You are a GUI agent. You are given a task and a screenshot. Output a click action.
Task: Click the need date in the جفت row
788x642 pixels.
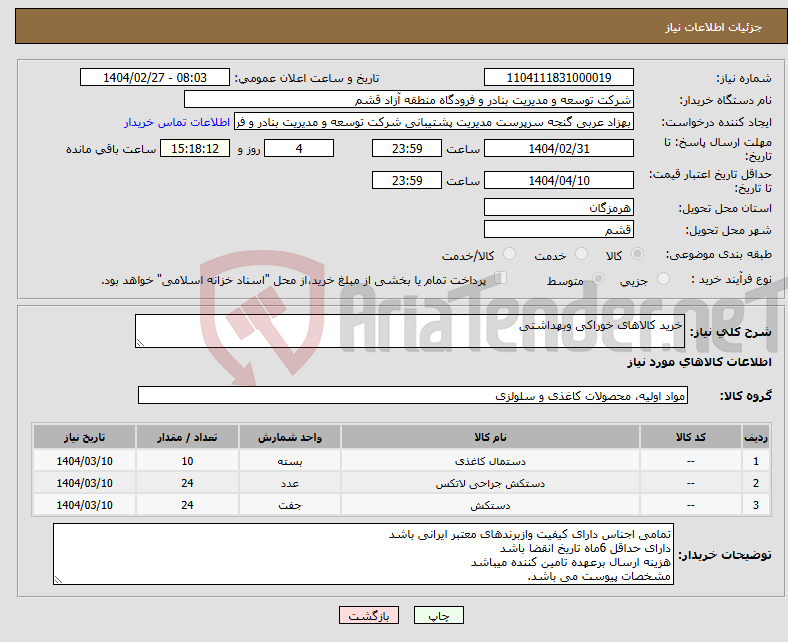[84, 505]
